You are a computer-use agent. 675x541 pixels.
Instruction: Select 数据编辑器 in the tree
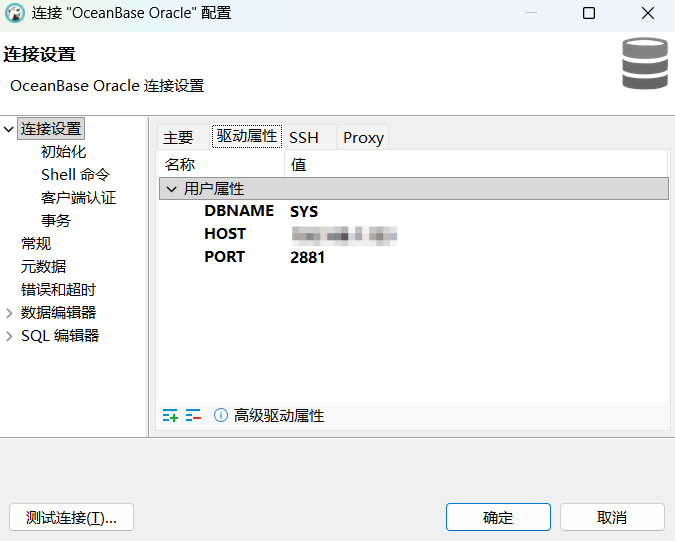[x=58, y=313]
